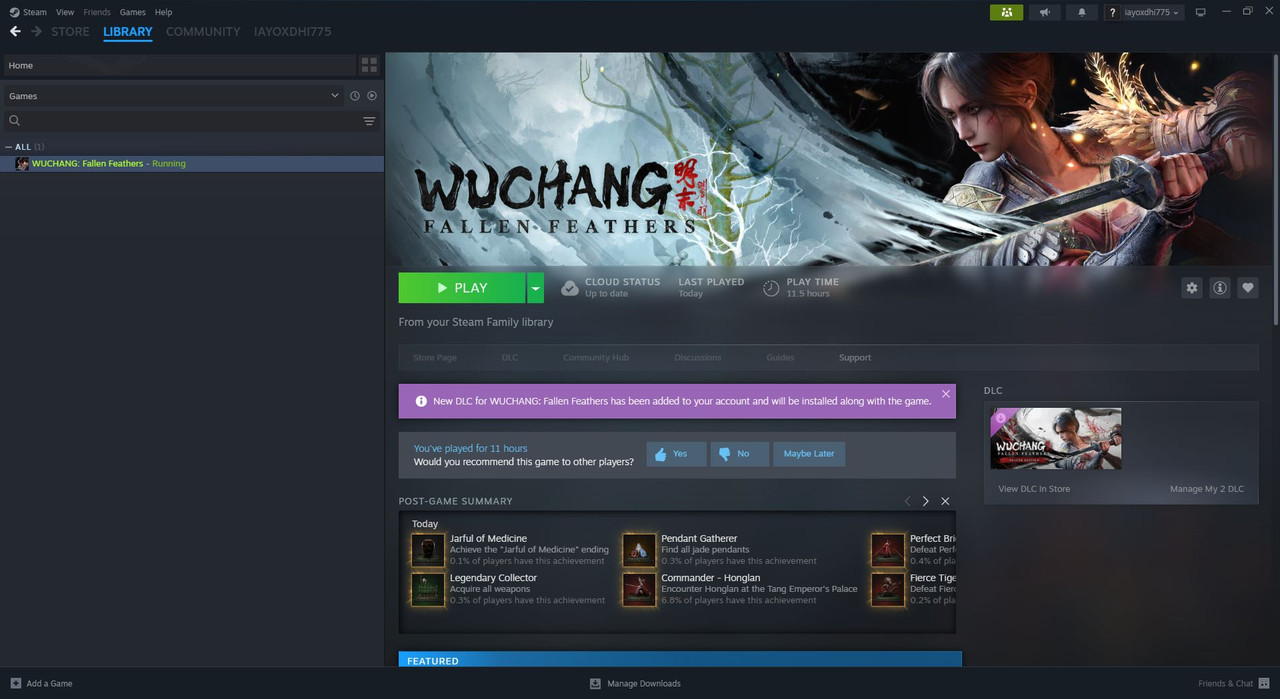The height and width of the screenshot is (699, 1280).
Task: Expand the PLAY button dropdown arrow
Action: [x=536, y=288]
